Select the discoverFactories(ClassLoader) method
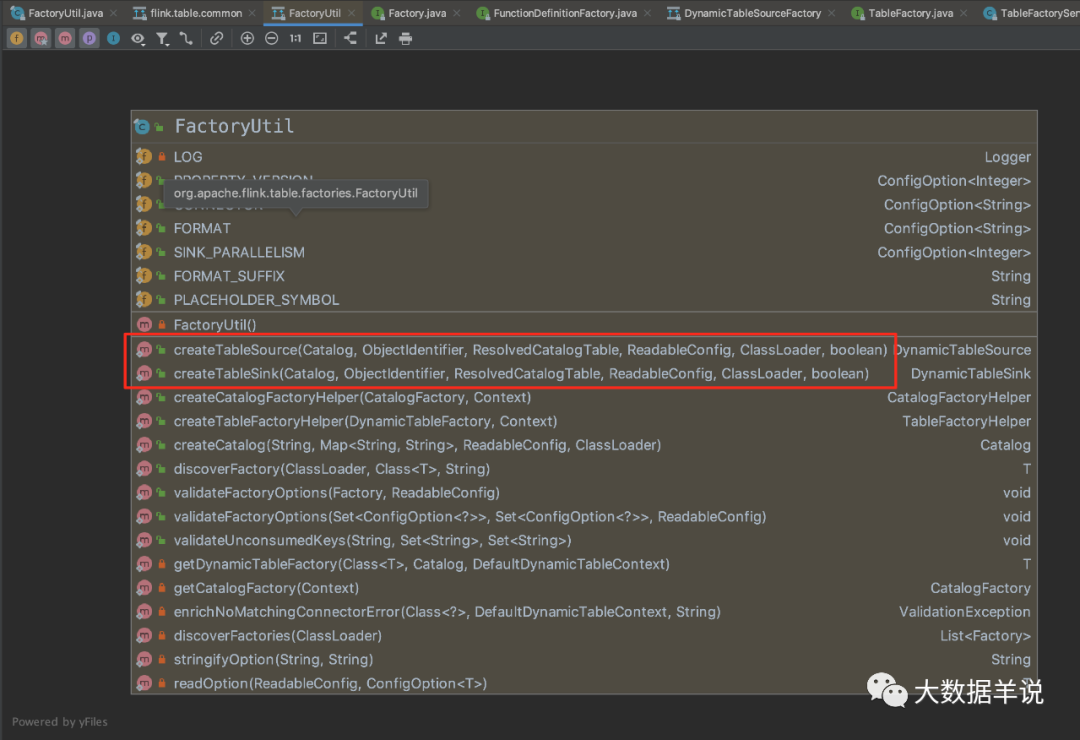1080x740 pixels. (x=584, y=636)
